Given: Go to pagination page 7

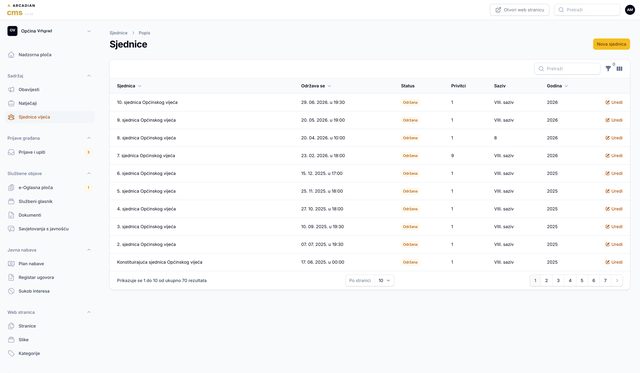Looking at the screenshot, I should pos(605,281).
